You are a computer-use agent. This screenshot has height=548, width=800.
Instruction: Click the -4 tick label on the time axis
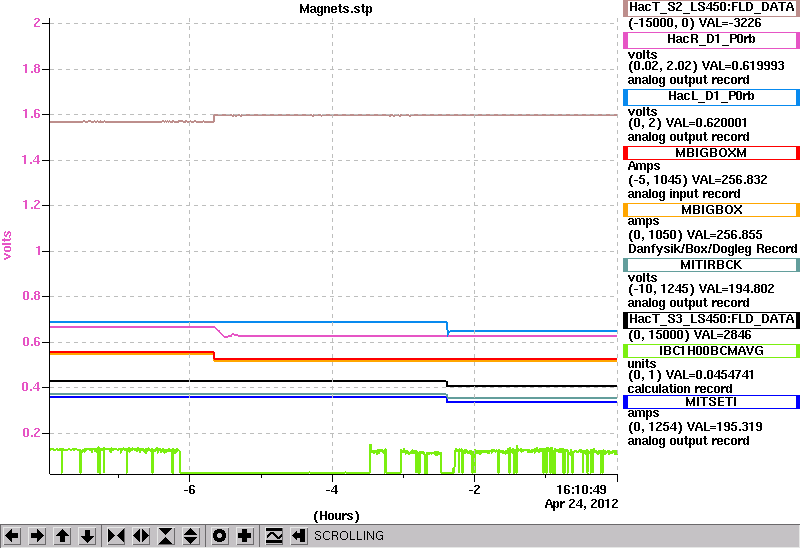[332, 490]
